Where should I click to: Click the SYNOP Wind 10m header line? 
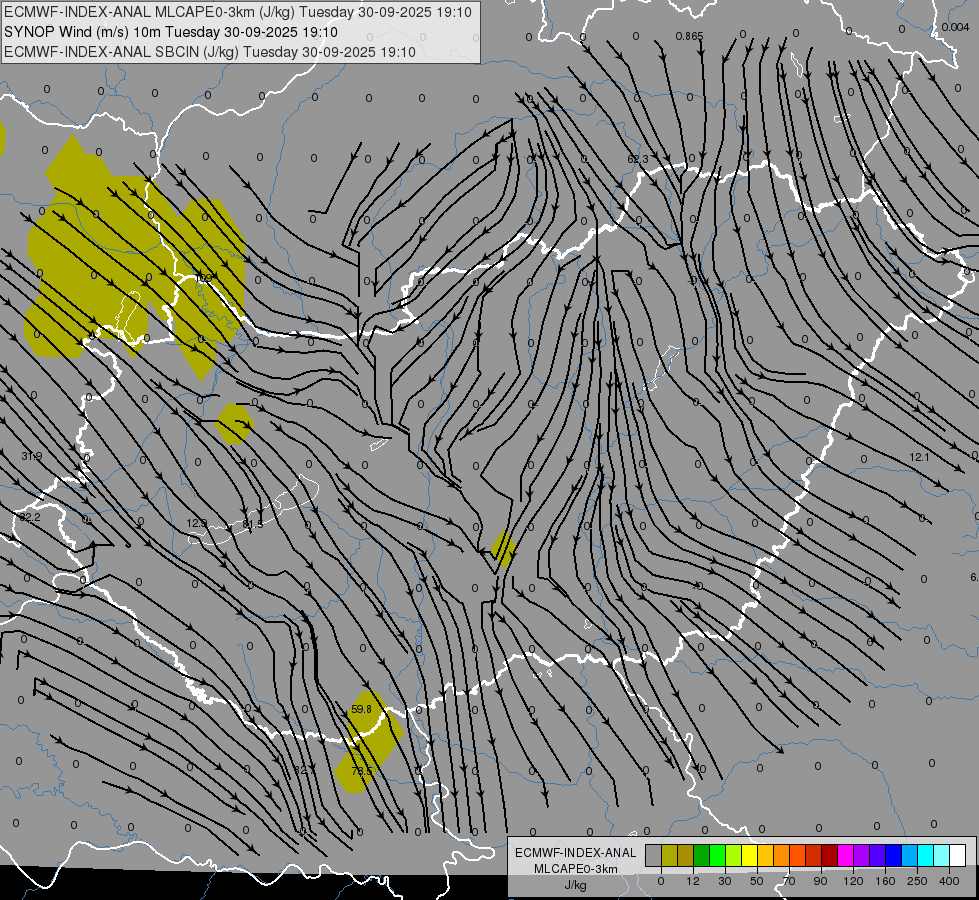pos(170,32)
